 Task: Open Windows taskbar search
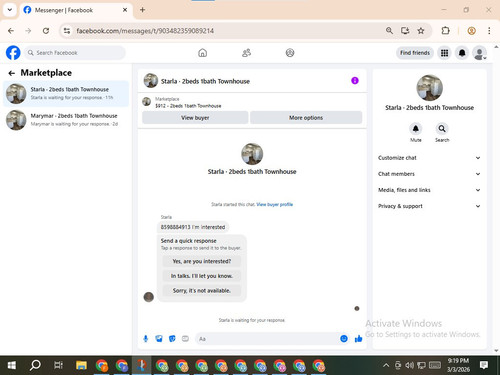pos(35,365)
